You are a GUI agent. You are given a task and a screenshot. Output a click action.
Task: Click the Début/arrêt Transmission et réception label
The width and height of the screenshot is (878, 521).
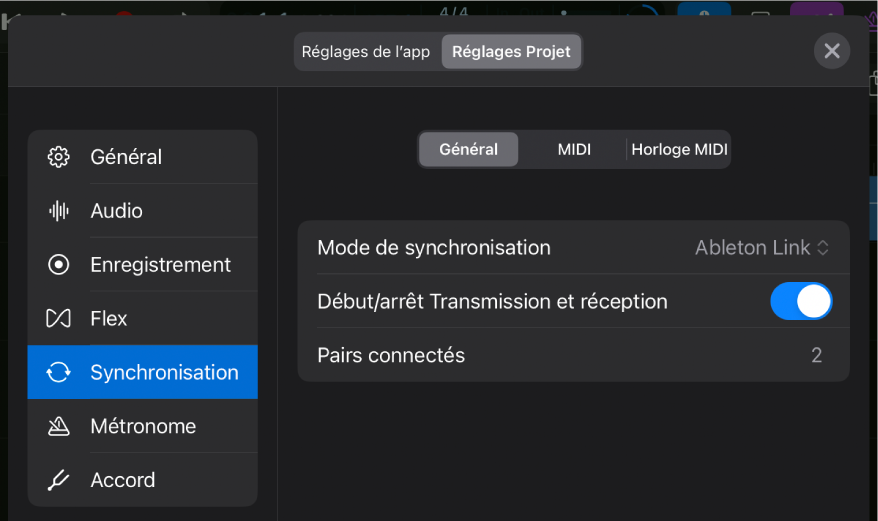[492, 301]
